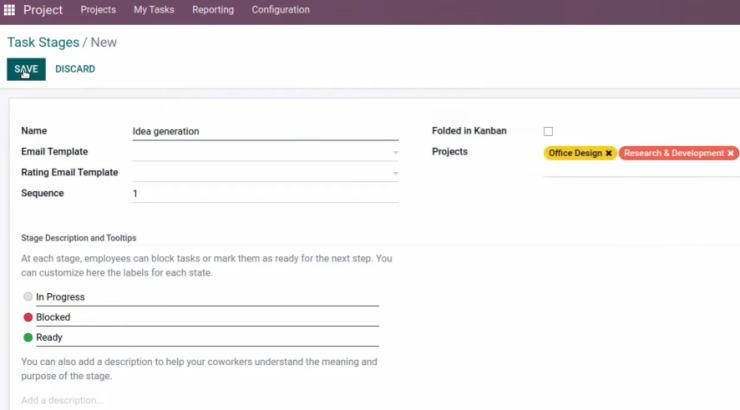Open the My Tasks menu

point(154,9)
